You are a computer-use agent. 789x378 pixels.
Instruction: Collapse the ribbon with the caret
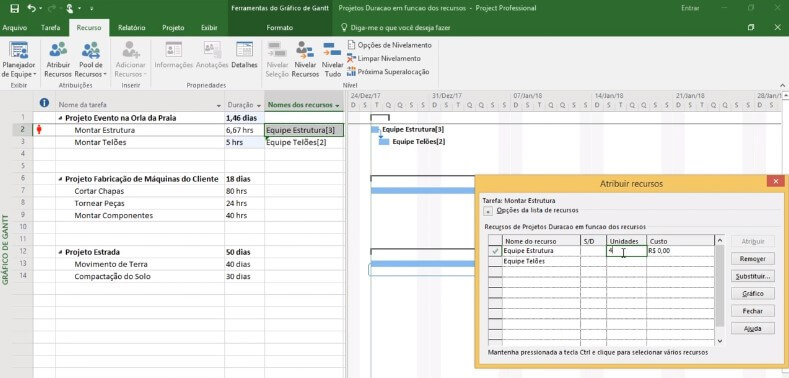pyautogui.click(x=782, y=85)
